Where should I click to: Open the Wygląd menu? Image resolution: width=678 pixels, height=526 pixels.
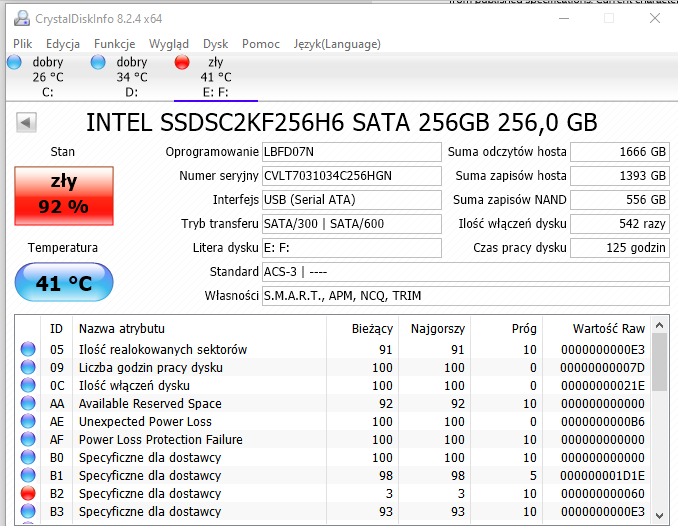pyautogui.click(x=169, y=44)
